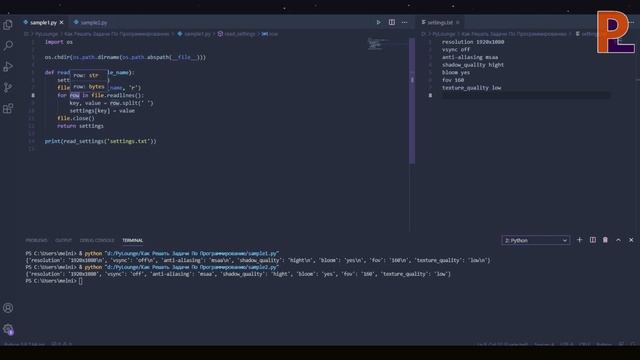
Task: Click the 'bloom yes' line in settings.txt
Action: 456,72
